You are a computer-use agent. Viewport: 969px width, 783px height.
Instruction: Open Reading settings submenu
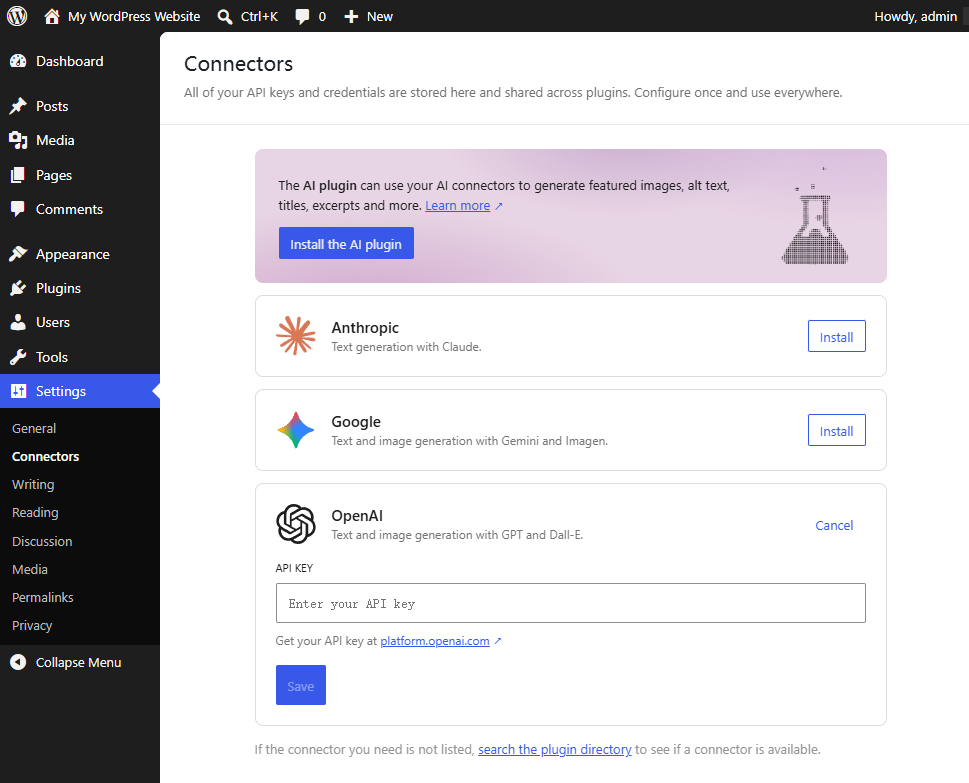coord(35,512)
